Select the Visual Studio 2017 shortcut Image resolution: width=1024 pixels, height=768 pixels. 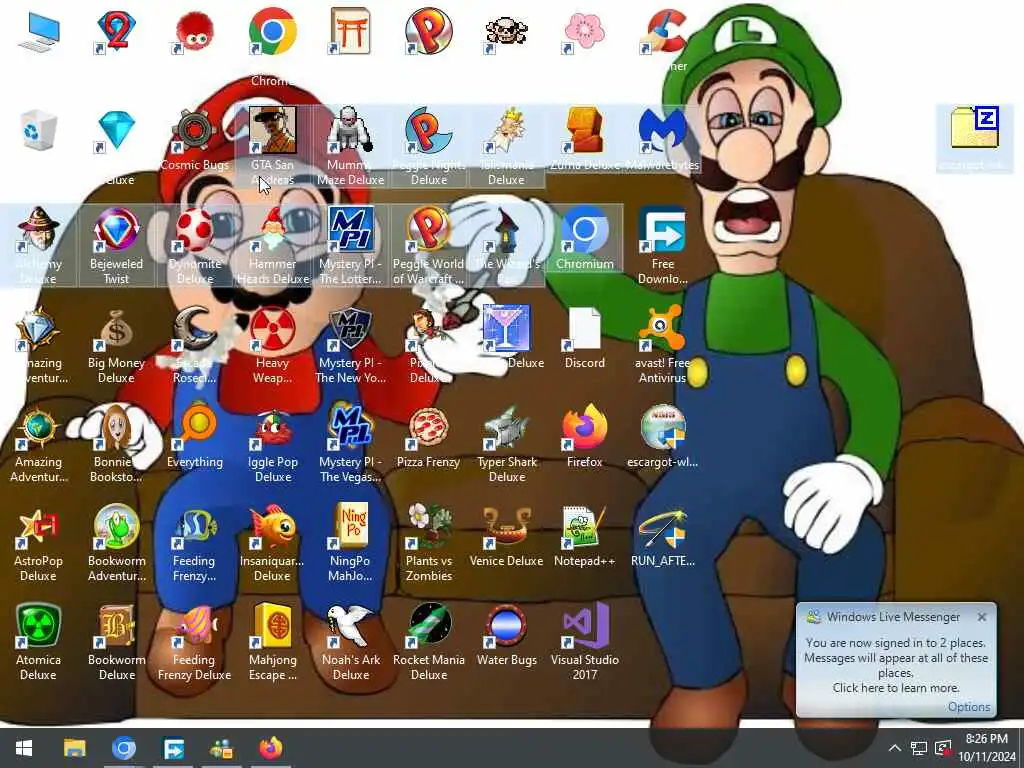coord(584,626)
